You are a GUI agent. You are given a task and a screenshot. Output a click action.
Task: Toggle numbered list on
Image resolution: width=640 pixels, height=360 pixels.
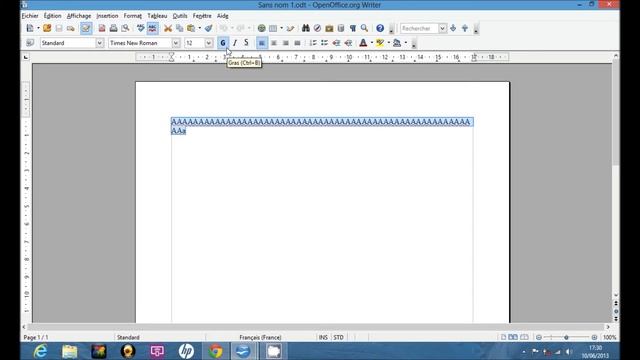(x=313, y=43)
